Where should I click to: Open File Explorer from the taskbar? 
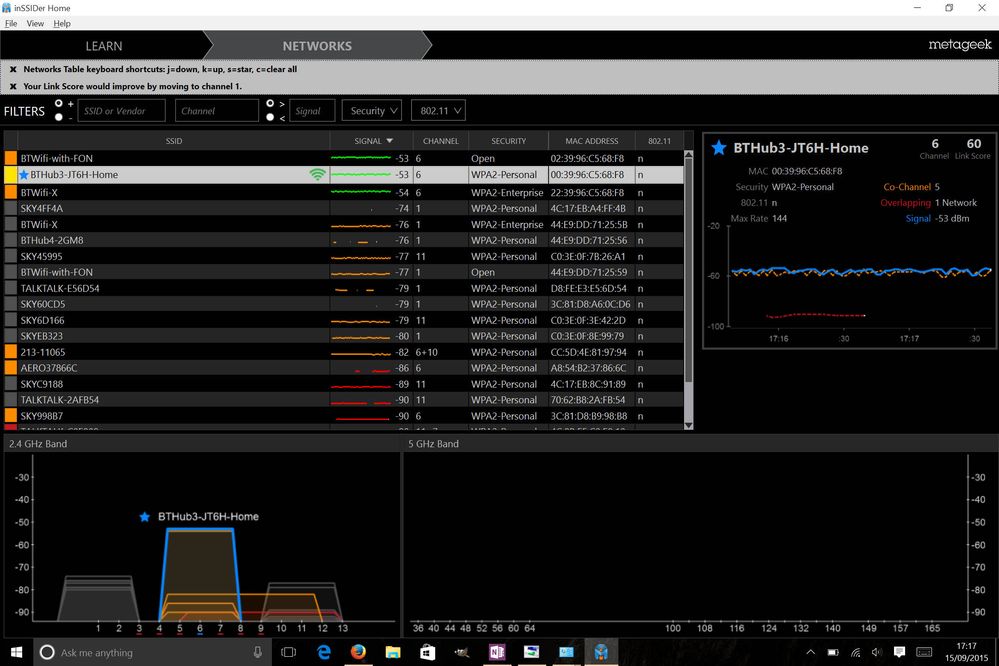(392, 652)
